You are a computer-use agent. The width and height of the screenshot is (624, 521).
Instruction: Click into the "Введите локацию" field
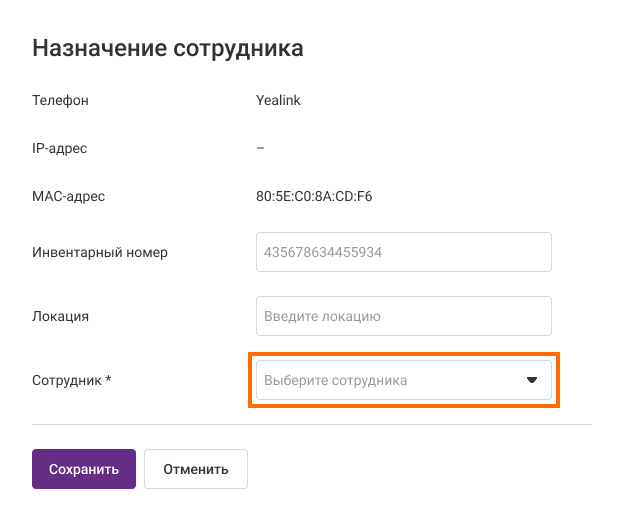click(403, 316)
